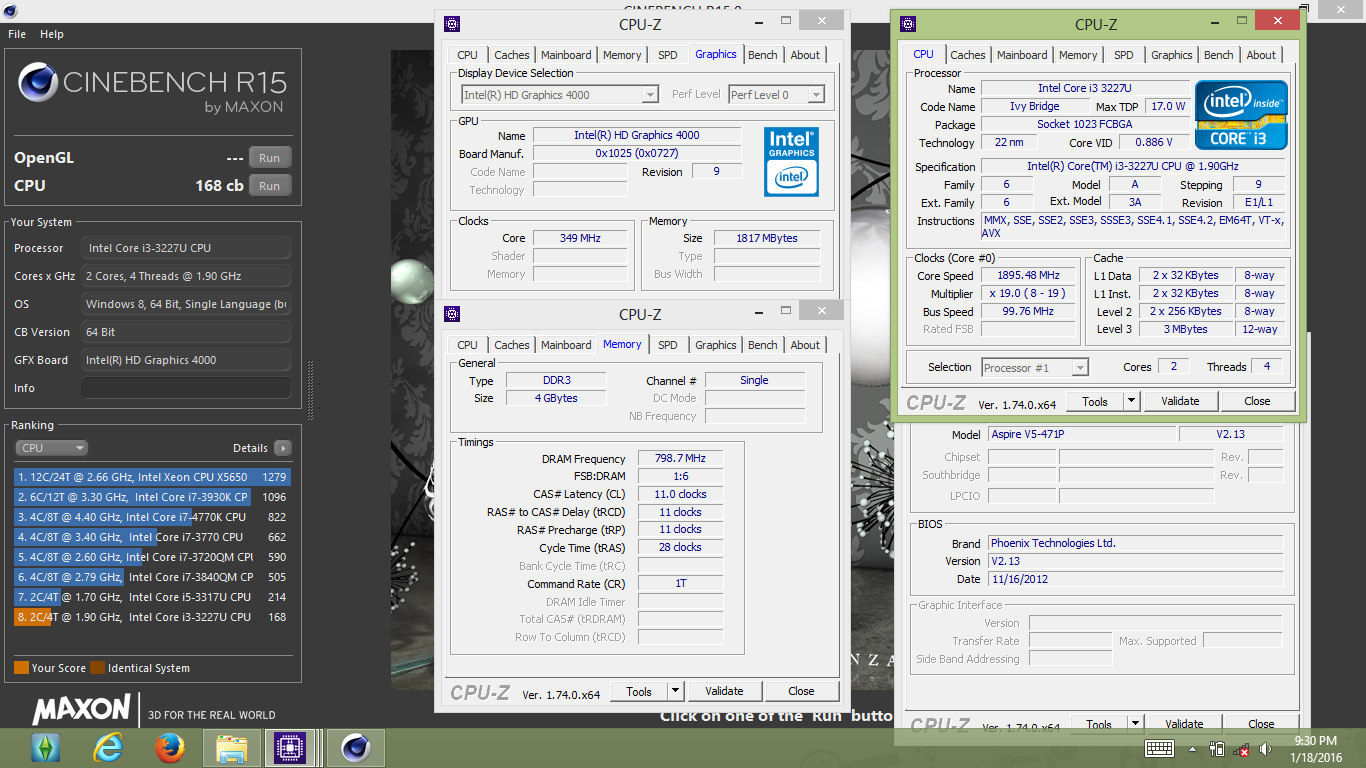Open network status tray icon
1366x768 pixels.
1241,749
